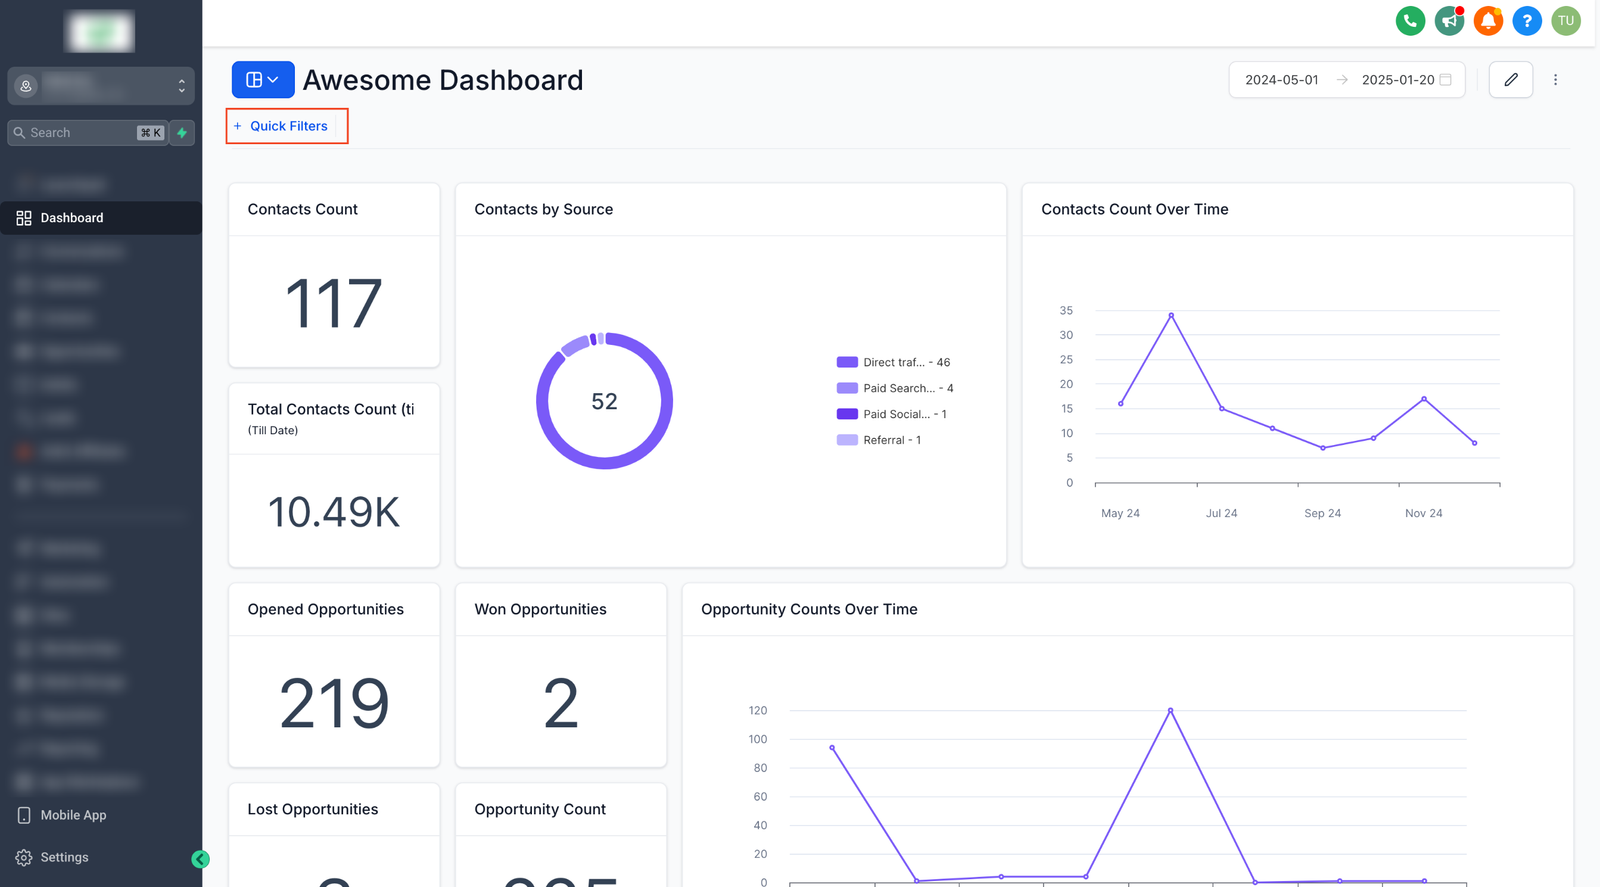
Task: Open the megaphone announcements icon
Action: coord(1449,21)
